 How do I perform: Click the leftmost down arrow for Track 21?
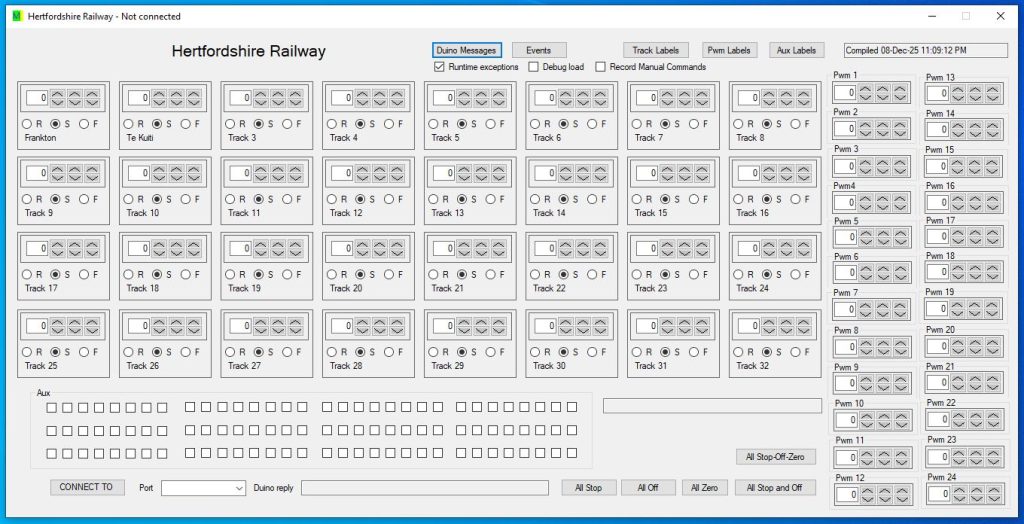461,253
